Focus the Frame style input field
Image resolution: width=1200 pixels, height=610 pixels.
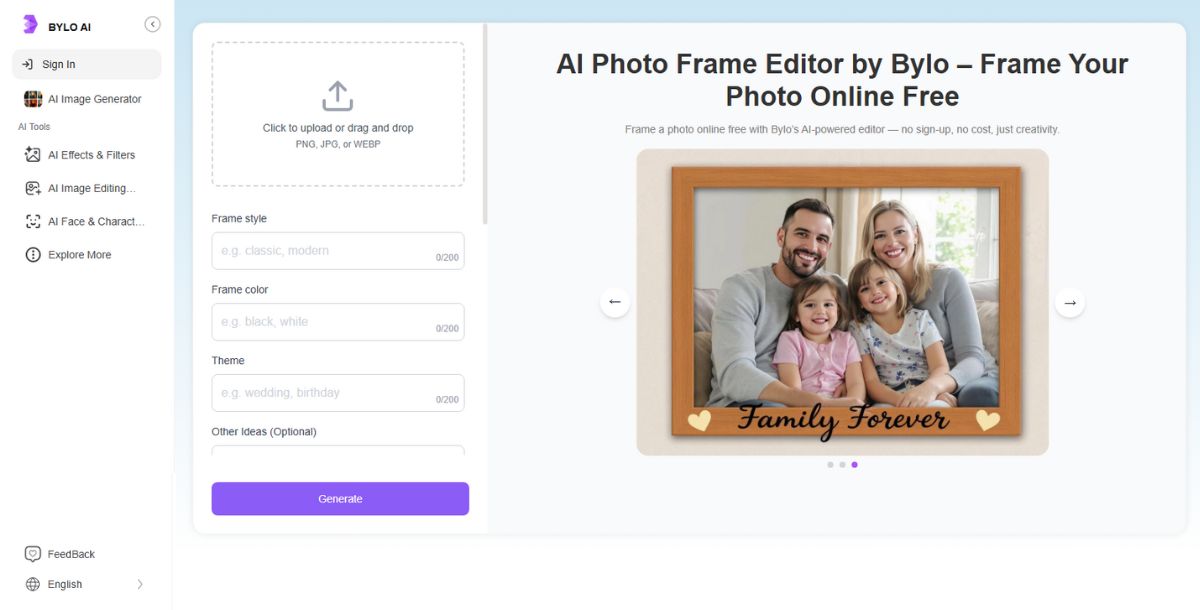click(x=338, y=251)
